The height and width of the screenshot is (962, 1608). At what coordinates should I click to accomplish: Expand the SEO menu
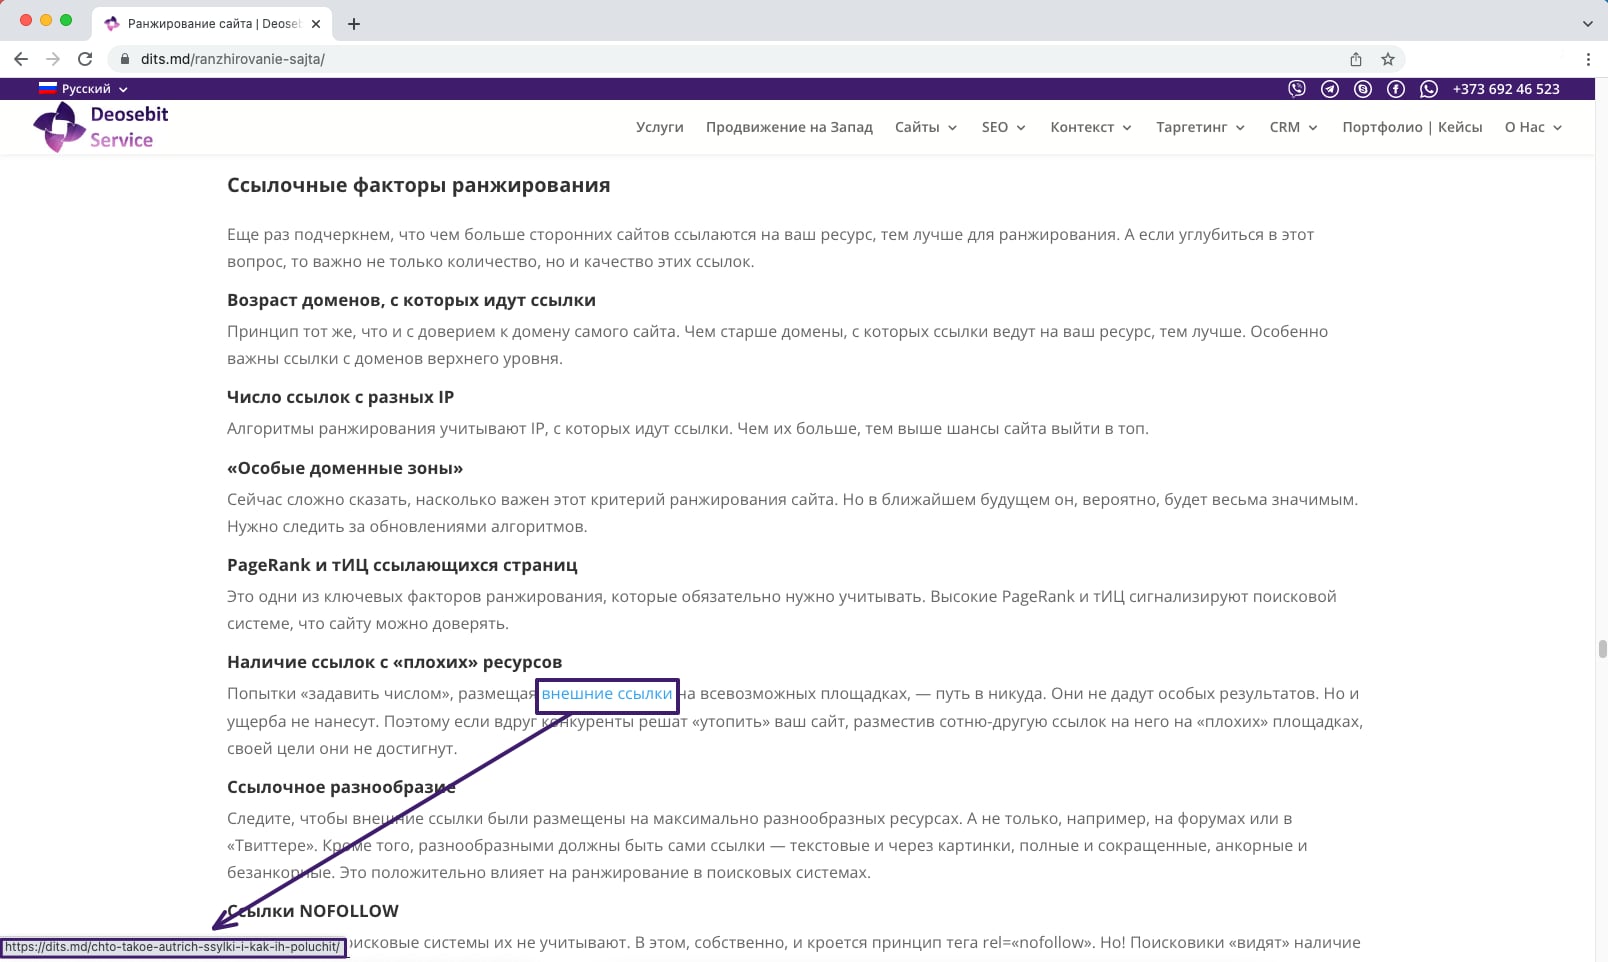pos(1004,127)
